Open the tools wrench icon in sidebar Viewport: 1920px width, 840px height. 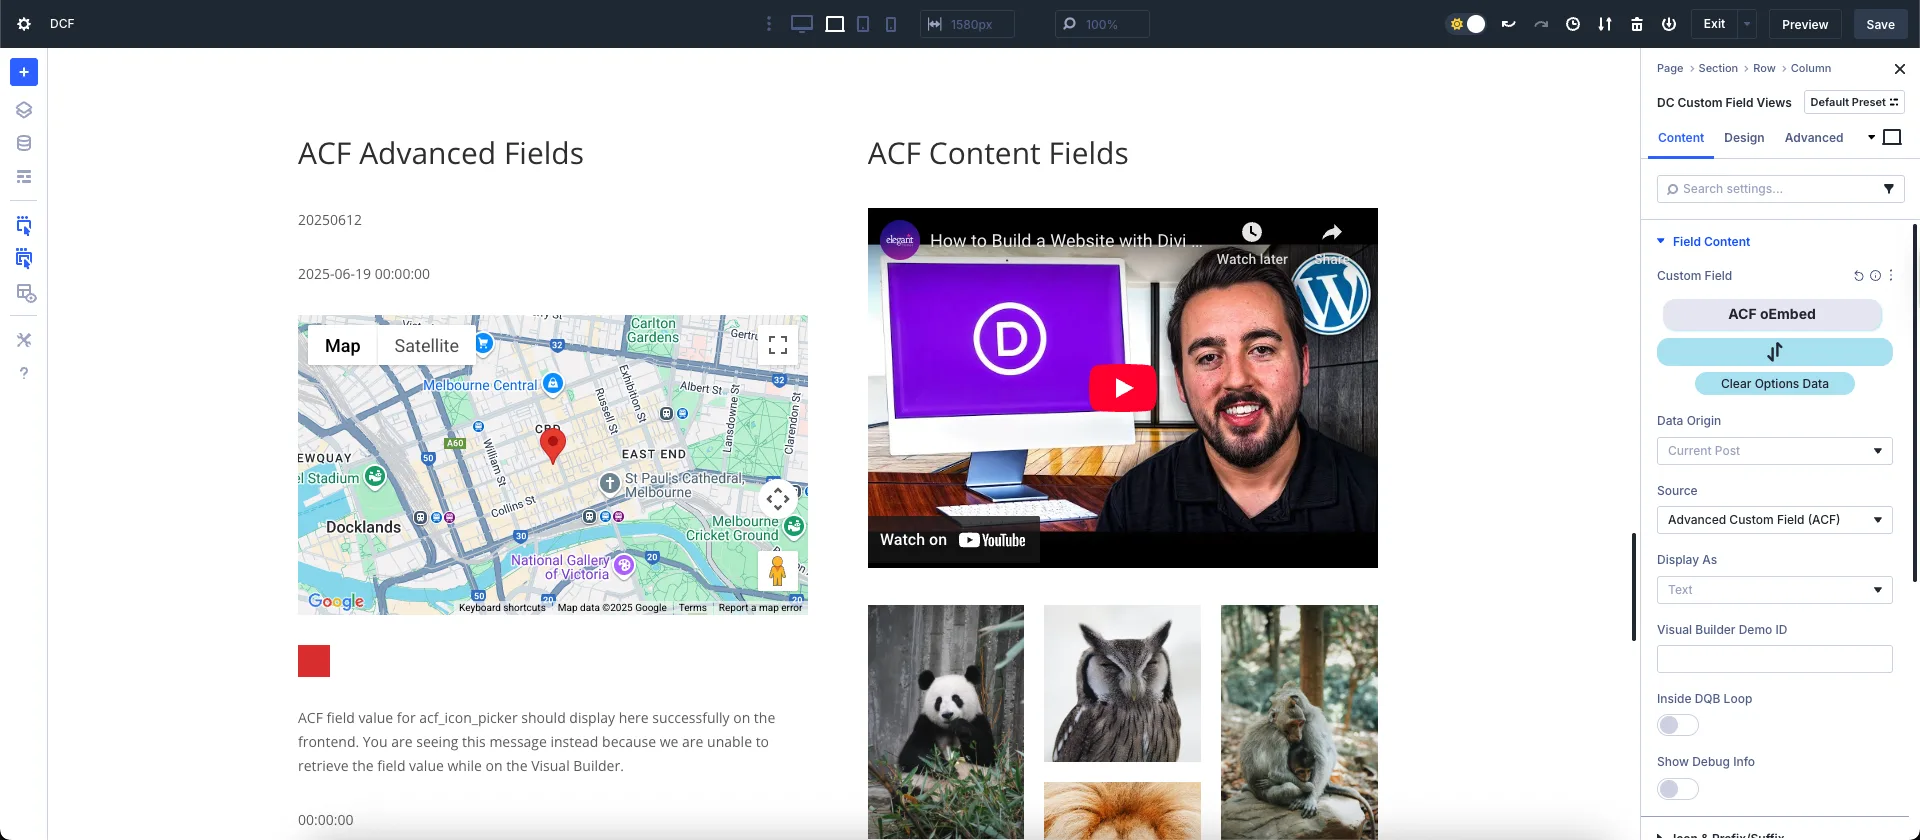[24, 340]
